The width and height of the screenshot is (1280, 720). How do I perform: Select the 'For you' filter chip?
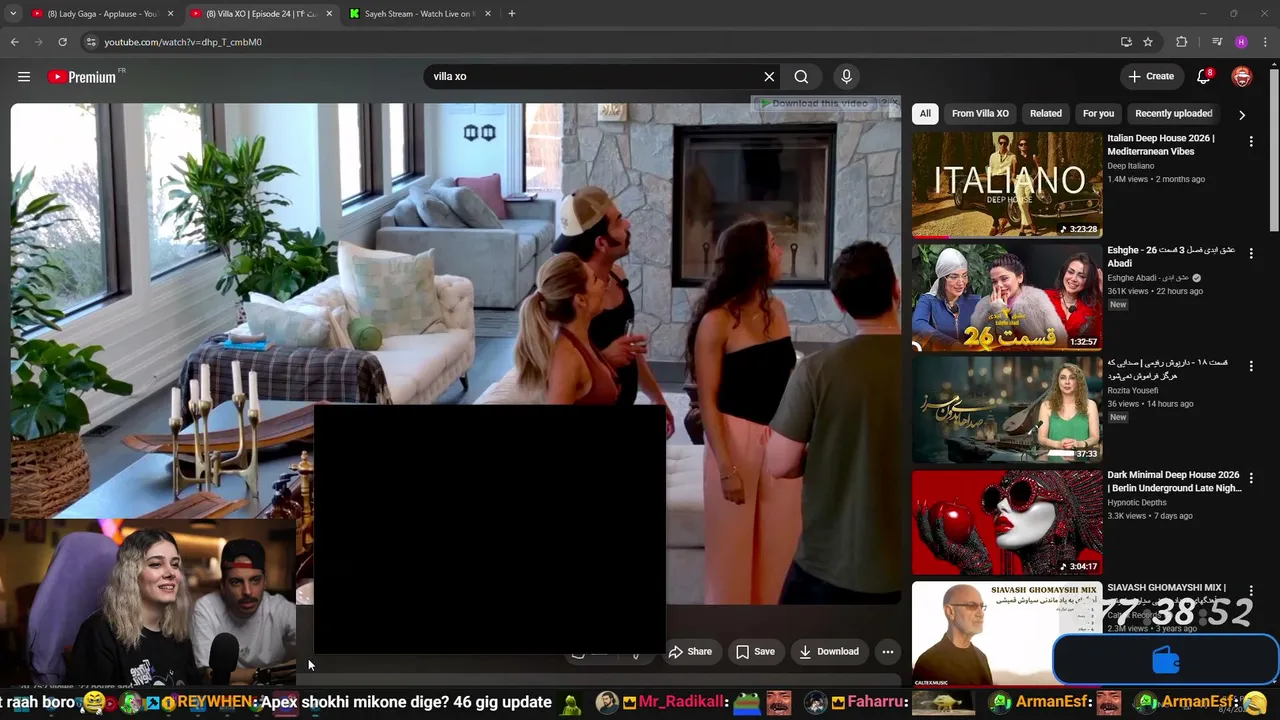click(x=1098, y=114)
